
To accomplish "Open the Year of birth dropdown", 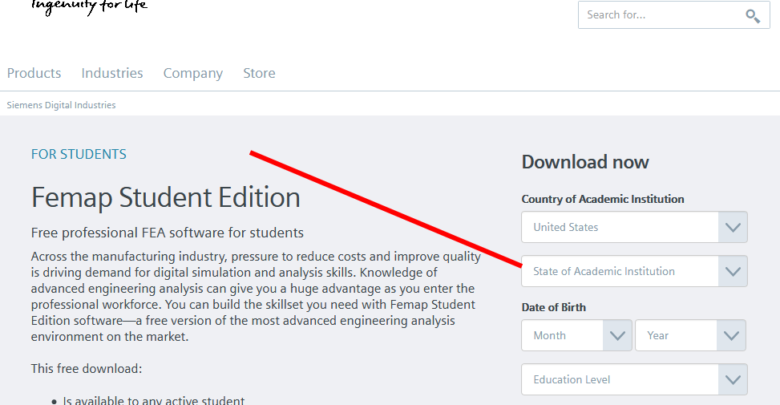I will (x=690, y=335).
